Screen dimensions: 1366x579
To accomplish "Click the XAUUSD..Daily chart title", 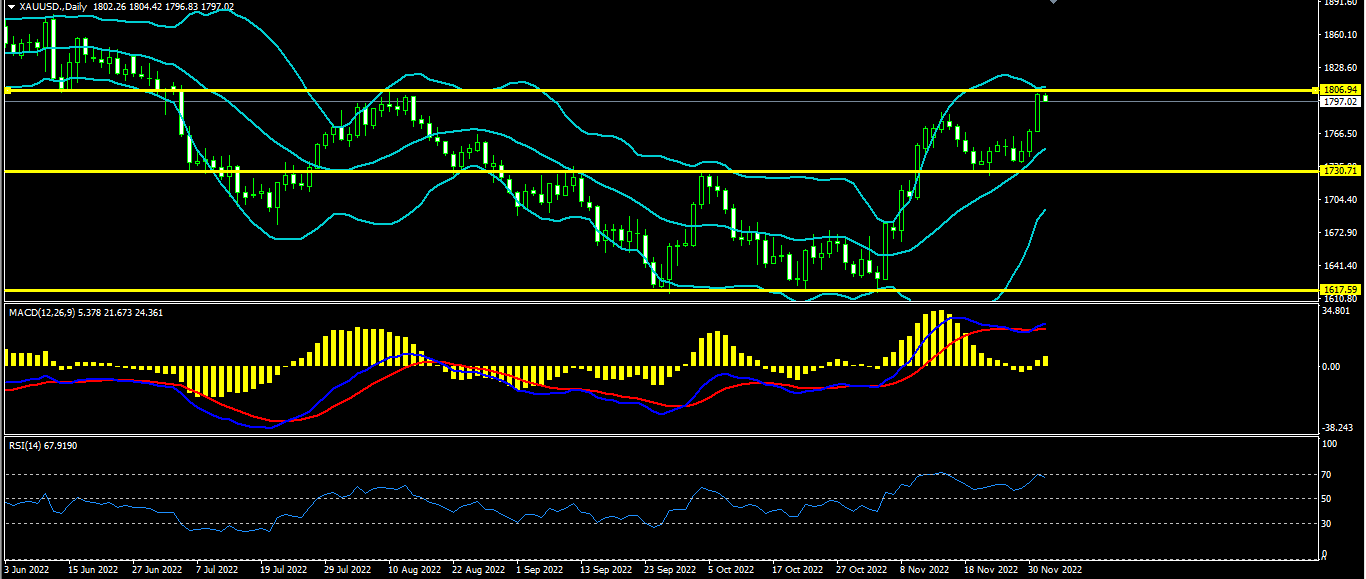I will pyautogui.click(x=51, y=6).
